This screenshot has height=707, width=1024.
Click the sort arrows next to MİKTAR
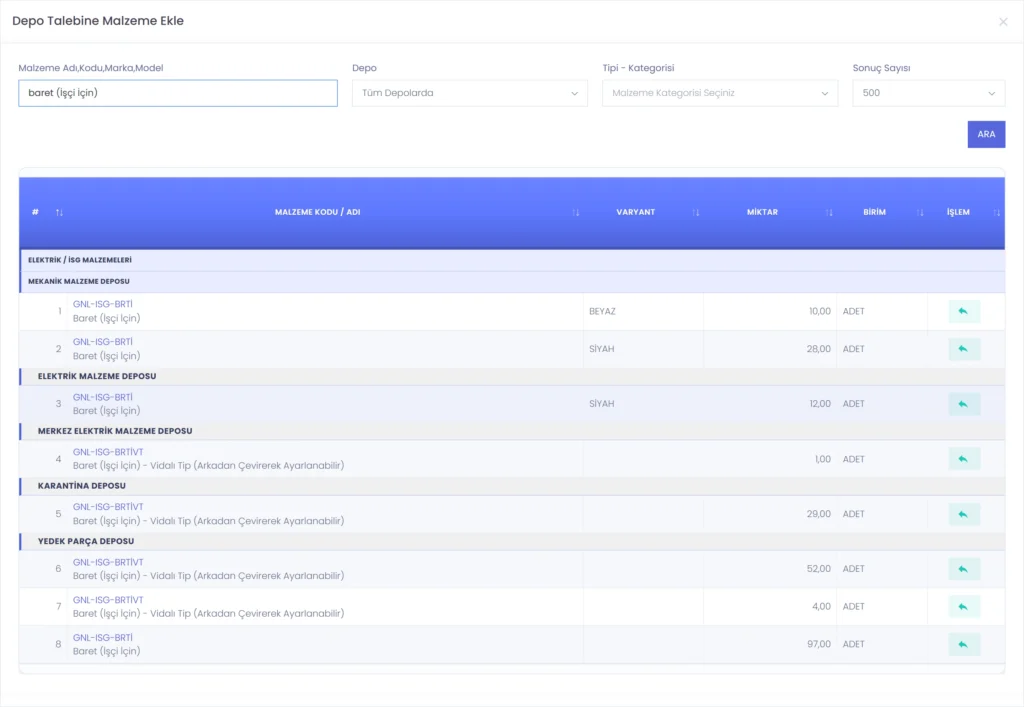[x=829, y=212]
